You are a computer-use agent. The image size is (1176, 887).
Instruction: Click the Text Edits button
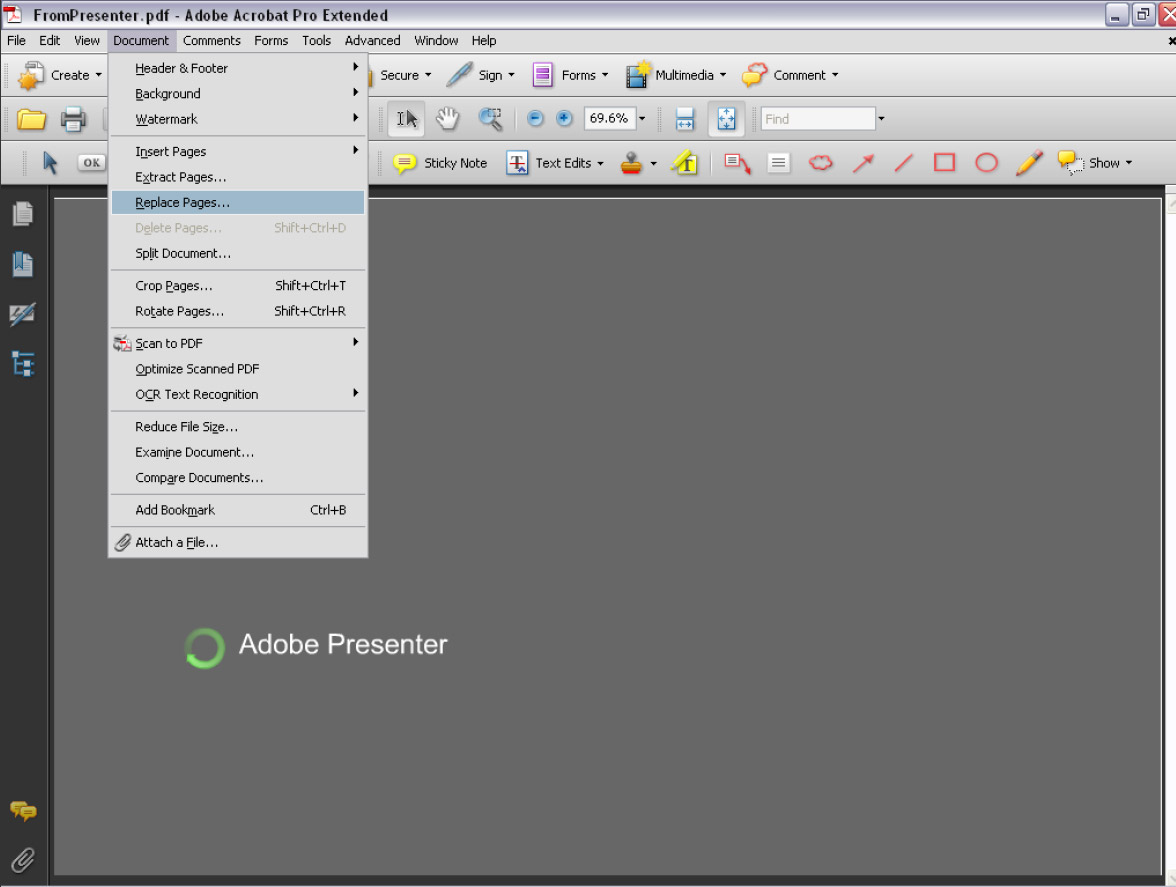pos(555,163)
